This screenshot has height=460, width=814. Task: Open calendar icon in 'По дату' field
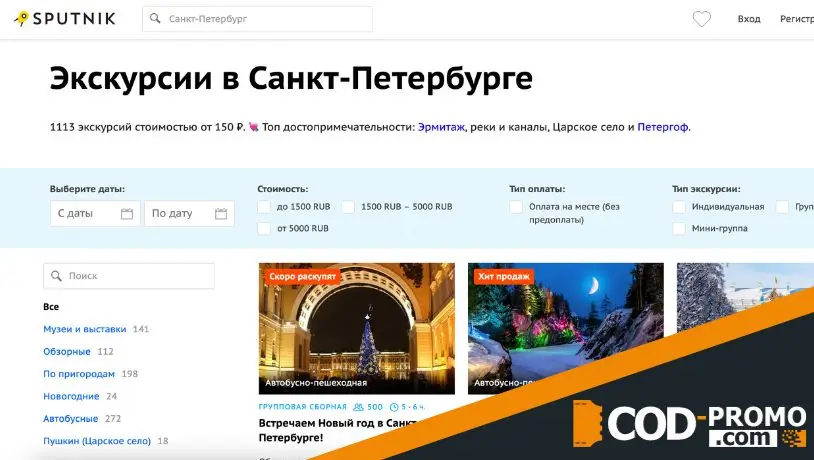click(x=221, y=213)
